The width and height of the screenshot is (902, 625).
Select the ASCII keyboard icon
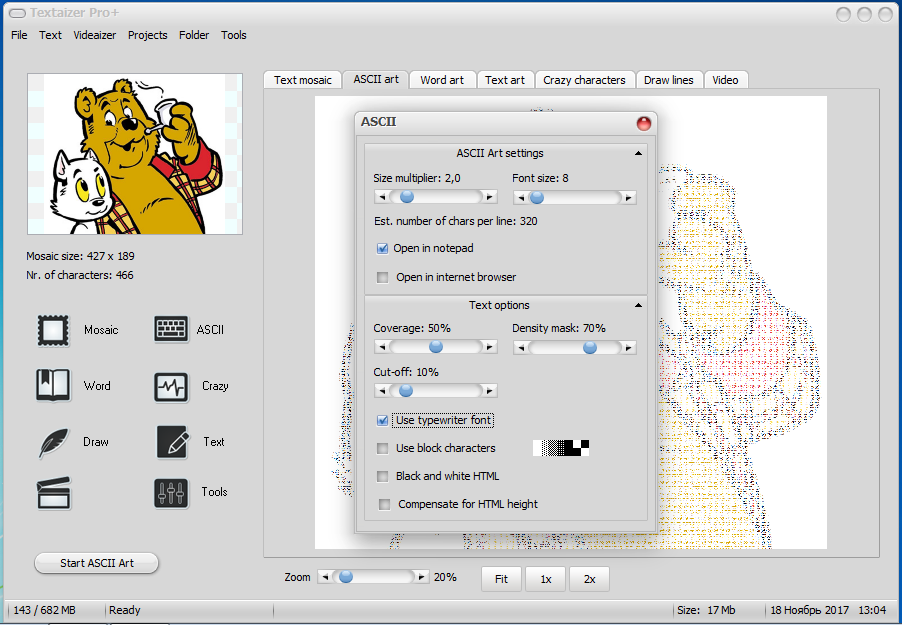tap(171, 329)
